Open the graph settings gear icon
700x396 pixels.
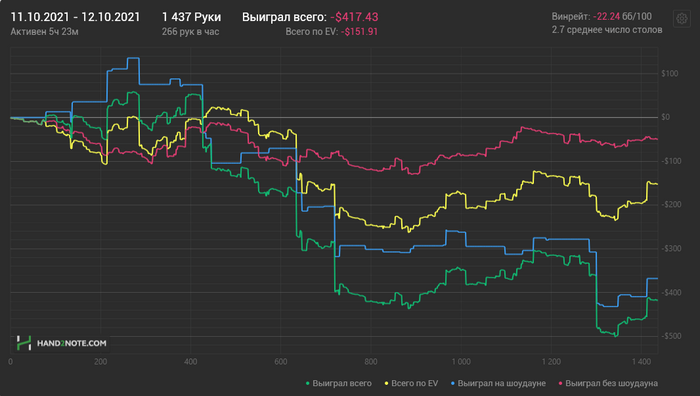click(681, 19)
